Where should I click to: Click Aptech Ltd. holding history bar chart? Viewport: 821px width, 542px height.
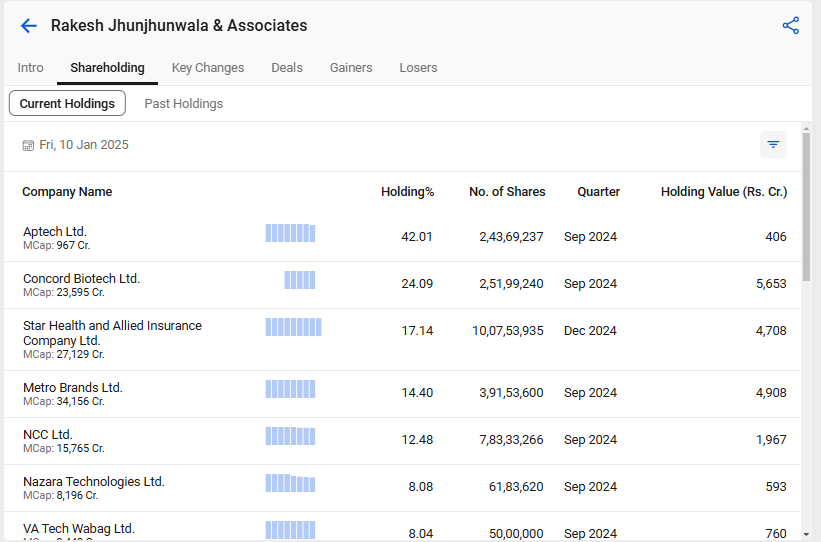click(x=290, y=233)
